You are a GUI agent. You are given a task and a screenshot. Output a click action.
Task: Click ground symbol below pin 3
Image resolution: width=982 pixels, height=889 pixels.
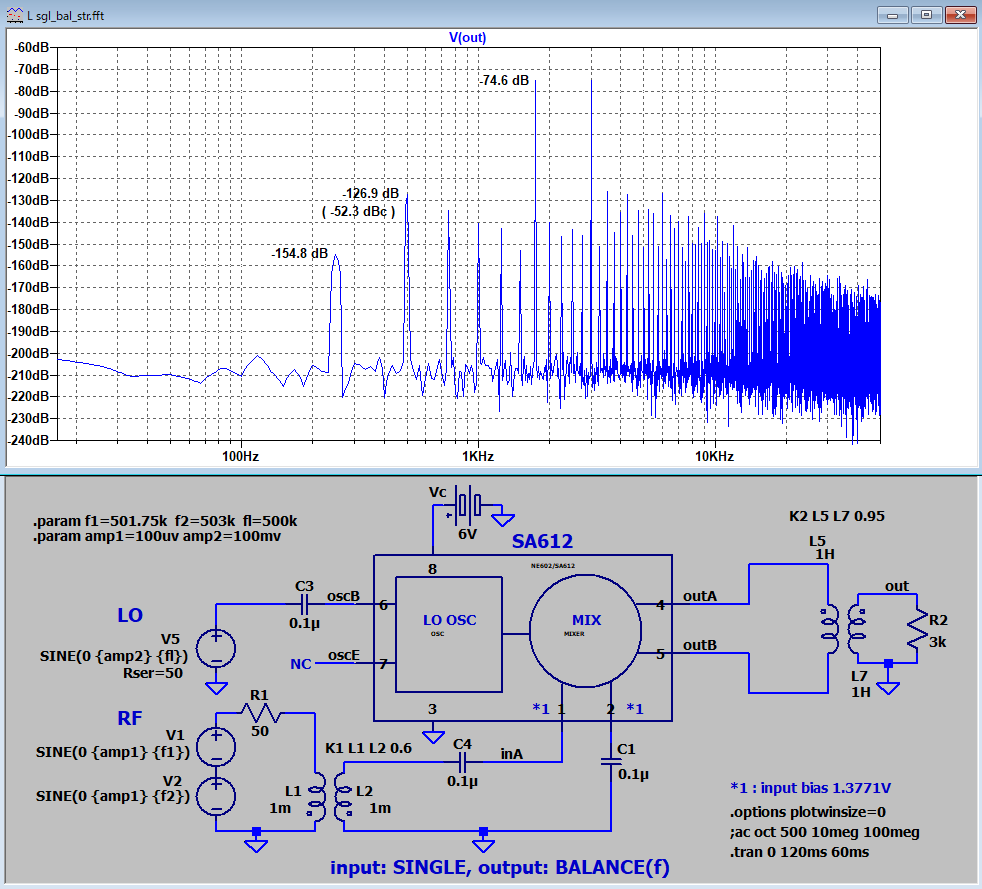(433, 737)
